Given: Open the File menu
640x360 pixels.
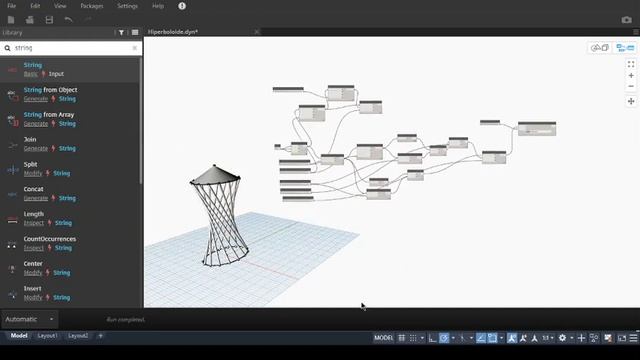Looking at the screenshot, I should pos(11,6).
